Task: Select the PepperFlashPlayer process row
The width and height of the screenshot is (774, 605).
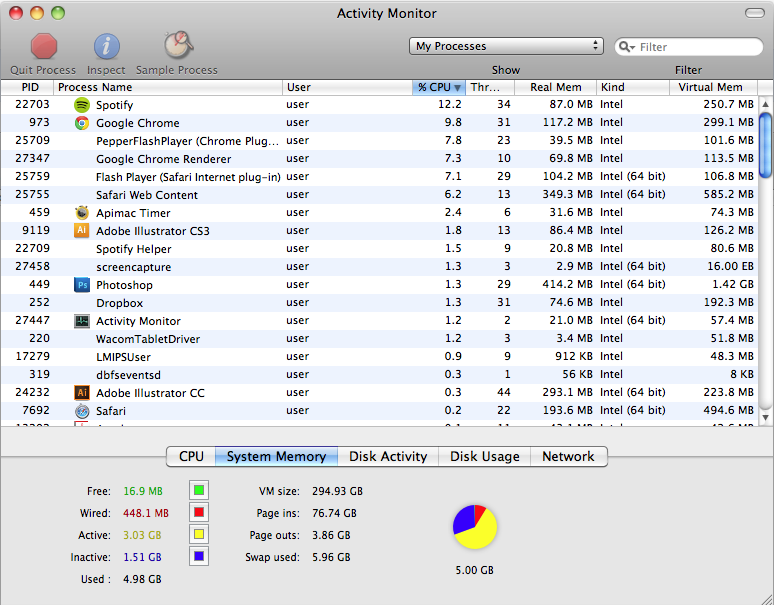Action: 379,141
